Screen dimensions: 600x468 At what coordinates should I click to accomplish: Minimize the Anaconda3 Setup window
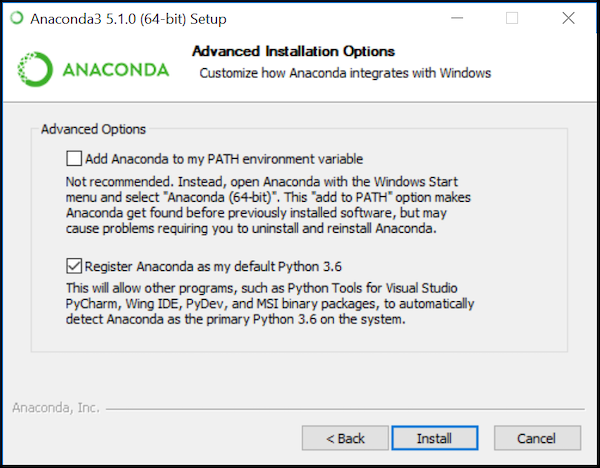457,18
